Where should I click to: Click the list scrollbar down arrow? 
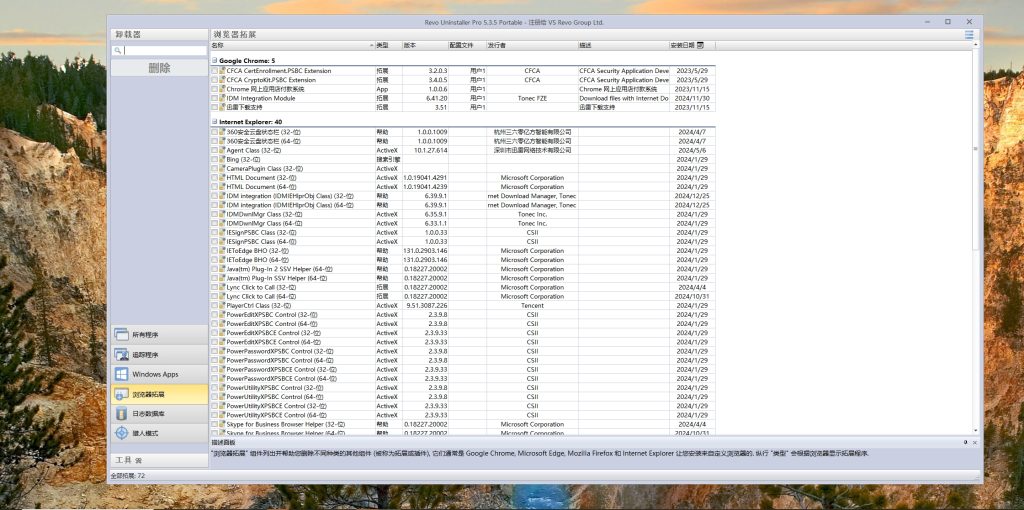976,430
